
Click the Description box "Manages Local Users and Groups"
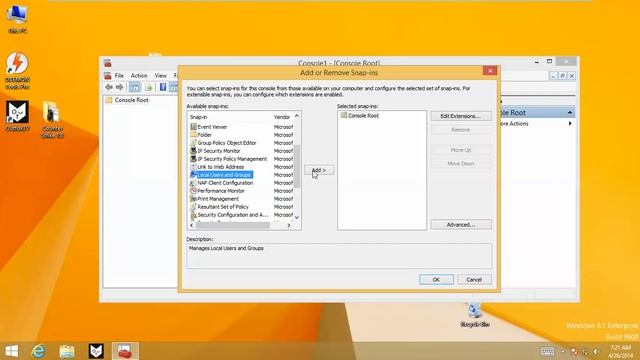click(x=339, y=256)
